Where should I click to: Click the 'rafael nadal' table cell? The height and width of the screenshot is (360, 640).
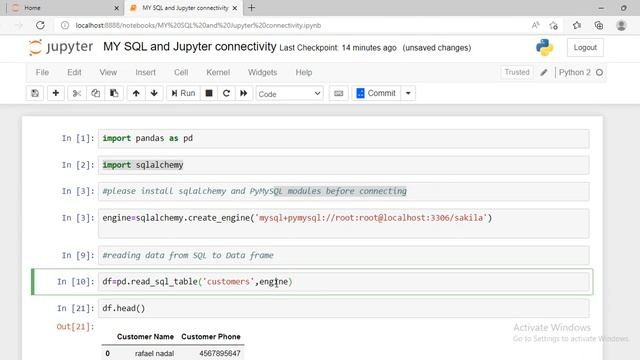tap(154, 353)
